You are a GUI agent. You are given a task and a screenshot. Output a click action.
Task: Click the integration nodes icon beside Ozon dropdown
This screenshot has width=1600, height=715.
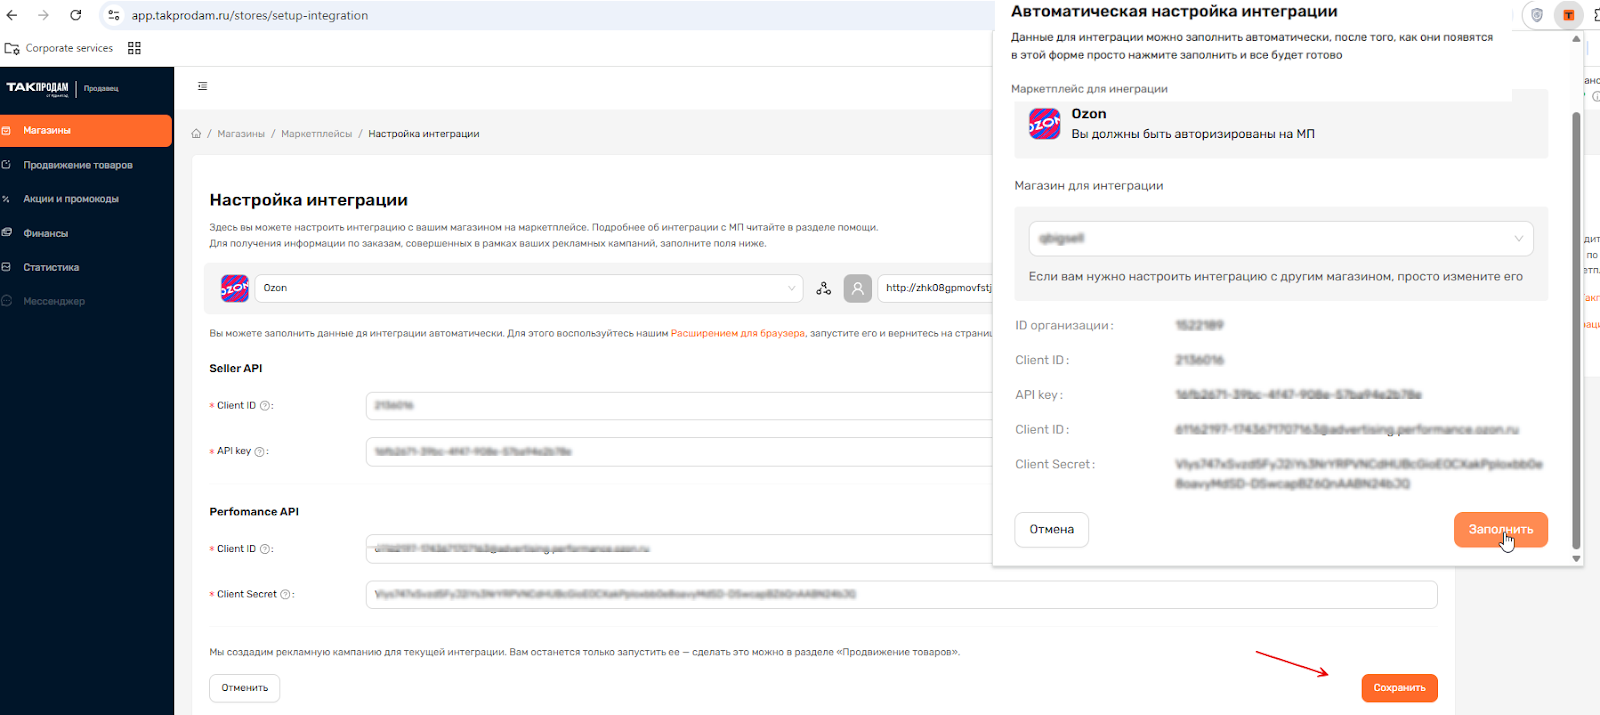click(823, 288)
